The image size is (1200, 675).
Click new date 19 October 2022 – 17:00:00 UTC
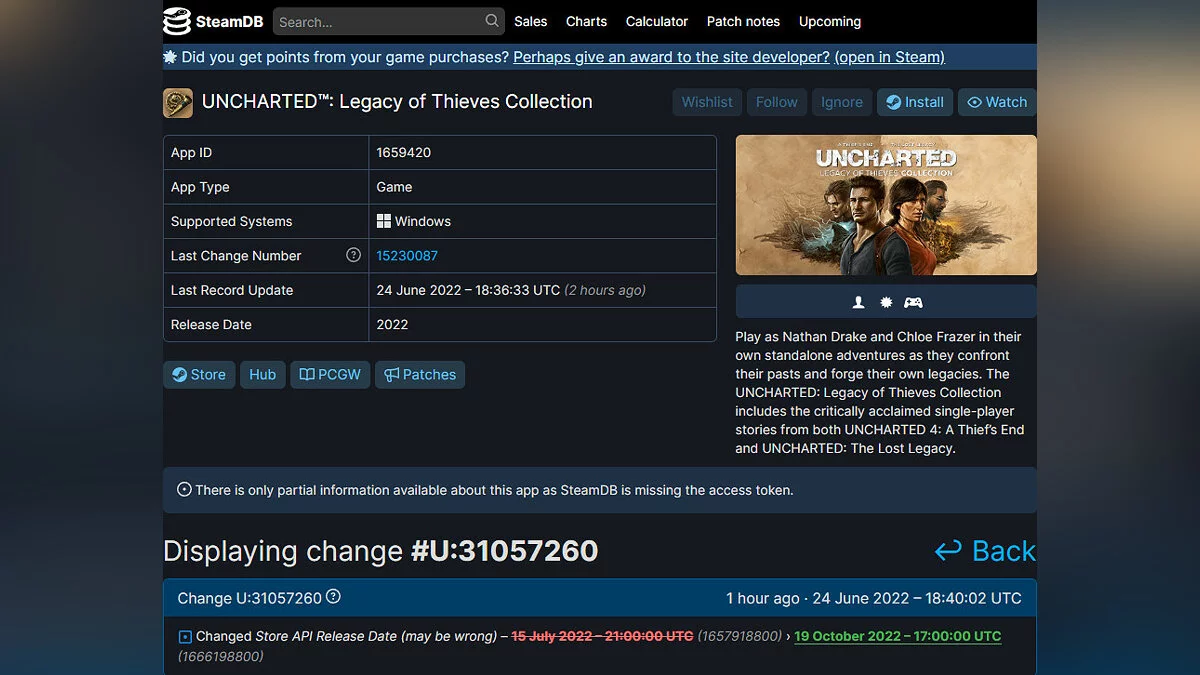(897, 636)
